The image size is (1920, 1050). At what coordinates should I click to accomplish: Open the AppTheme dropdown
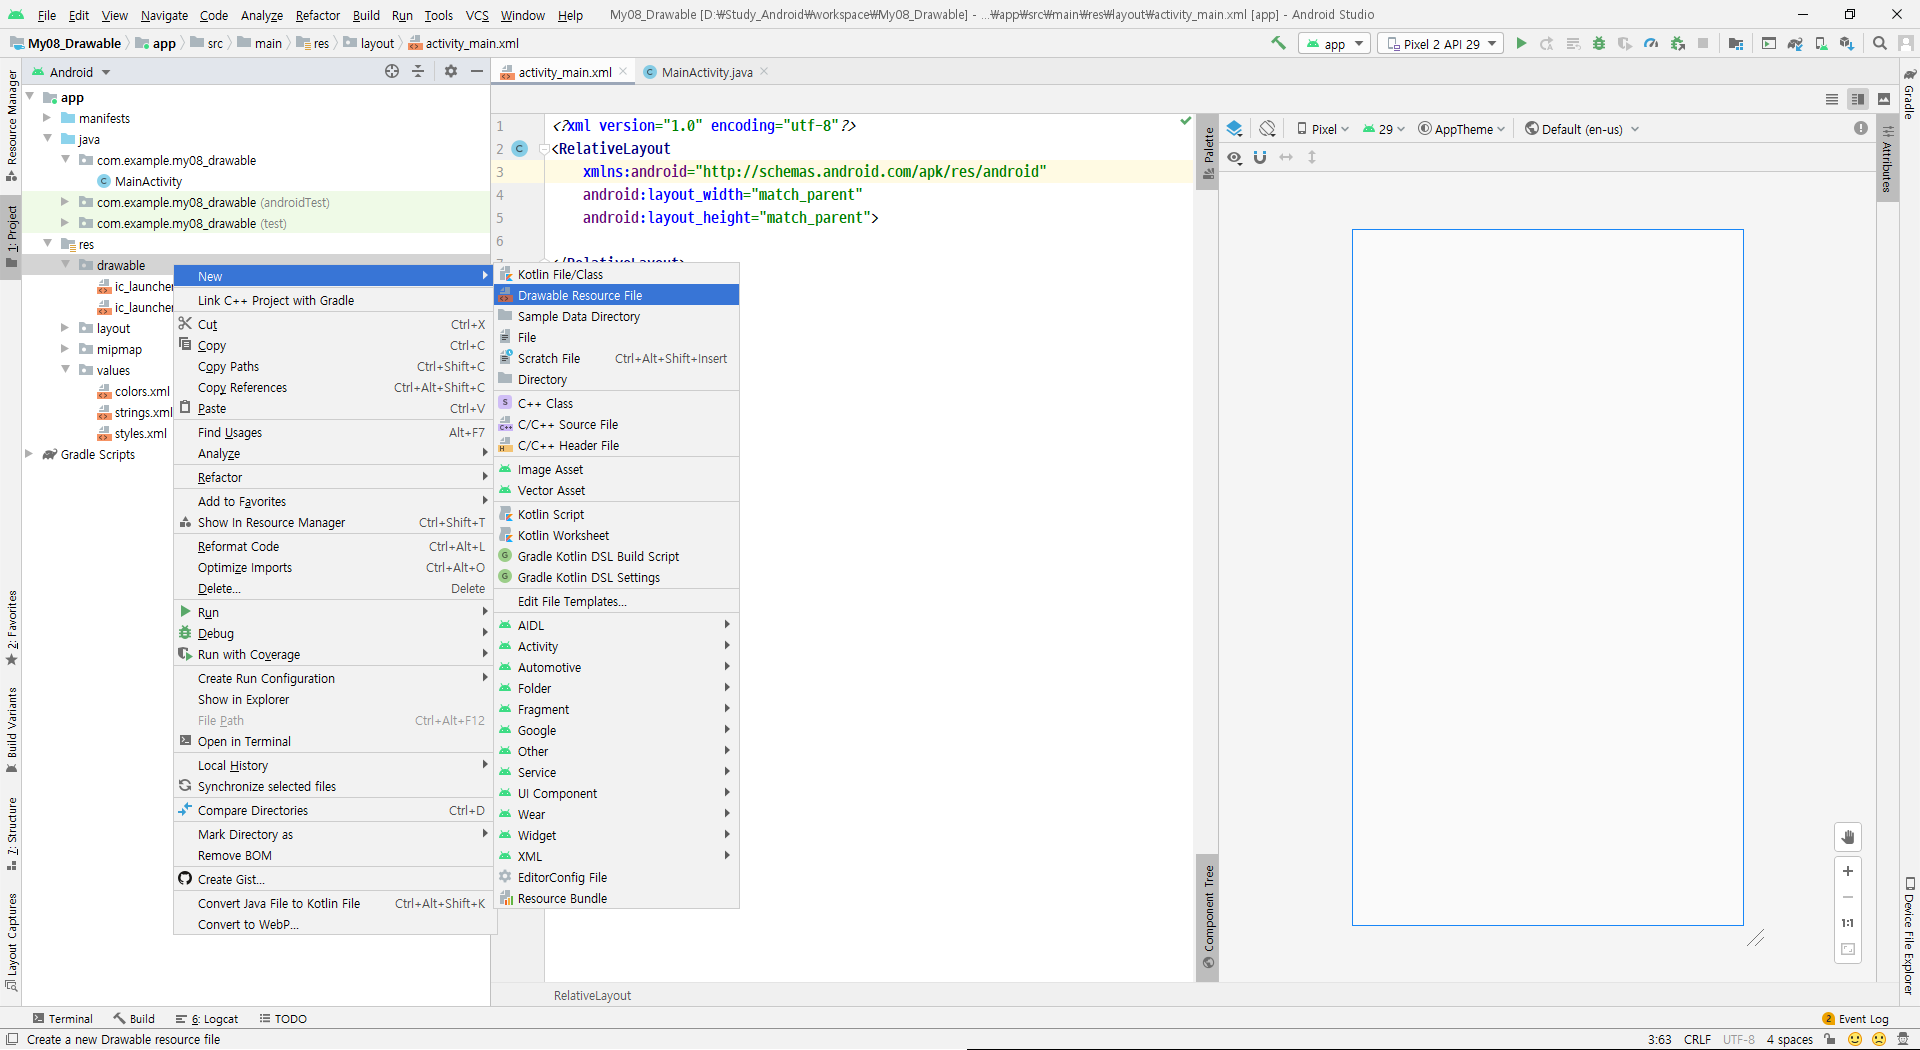click(x=1462, y=129)
